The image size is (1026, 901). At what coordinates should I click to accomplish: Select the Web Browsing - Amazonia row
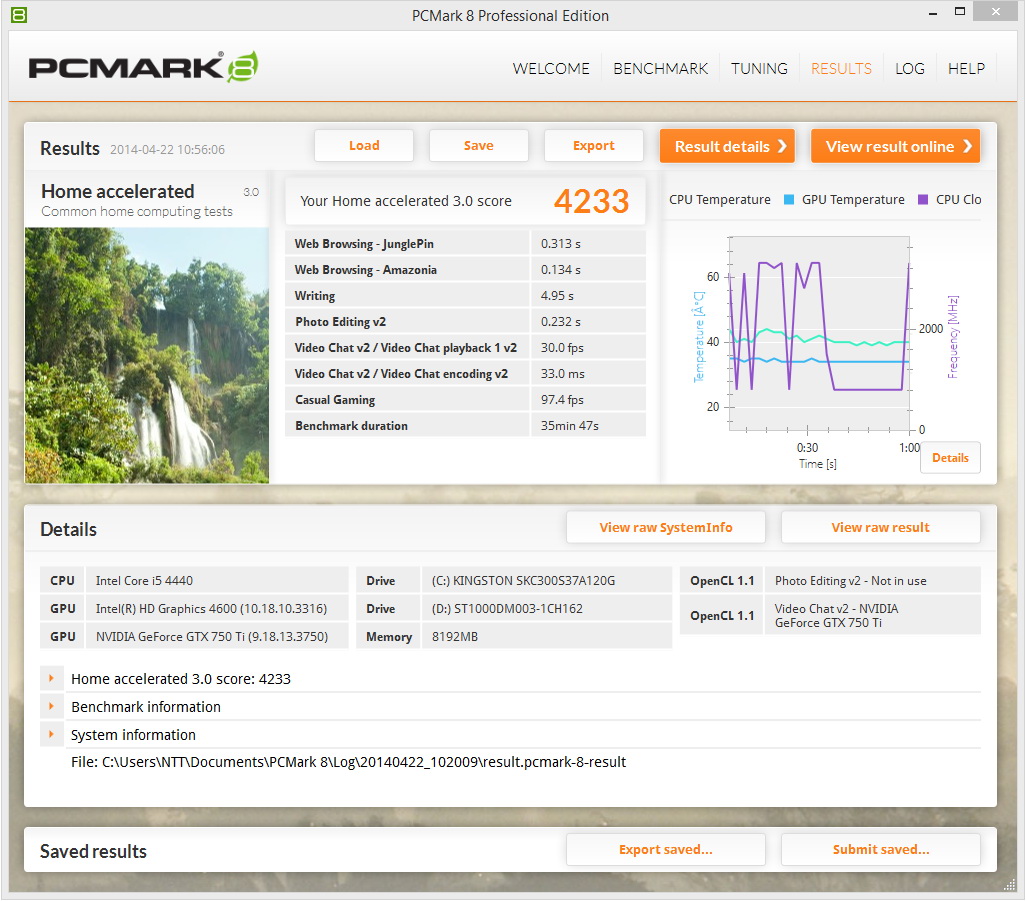click(465, 269)
